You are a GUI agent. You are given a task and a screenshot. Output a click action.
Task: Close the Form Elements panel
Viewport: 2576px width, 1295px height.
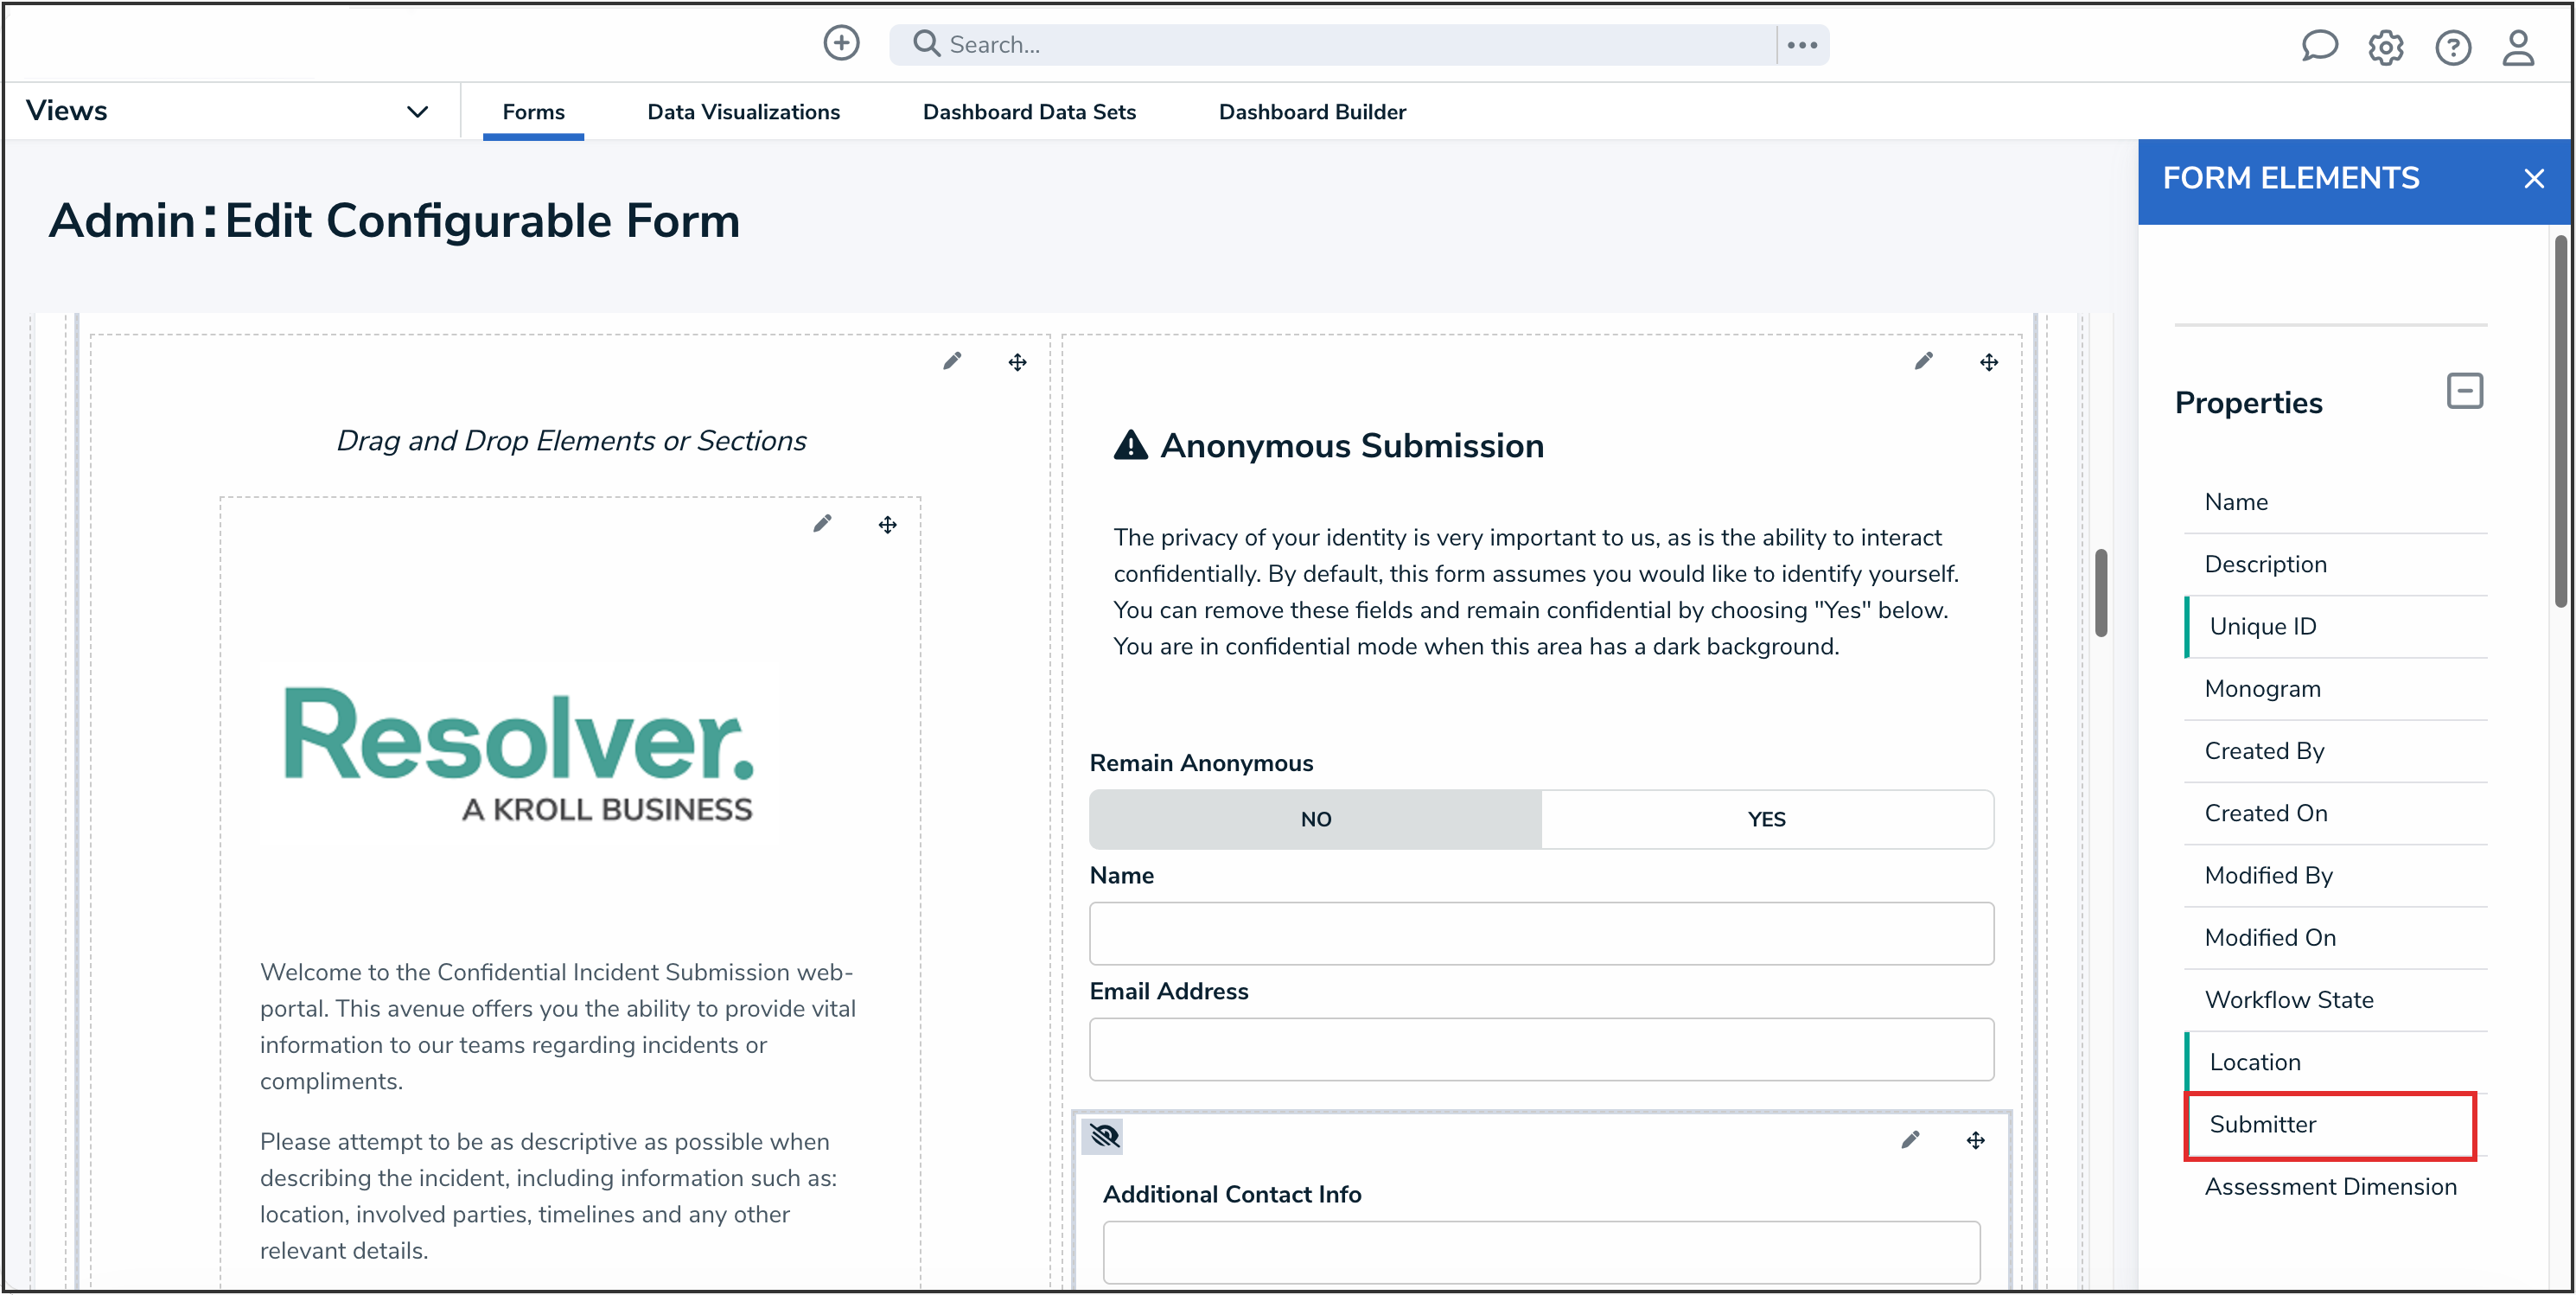2534,178
